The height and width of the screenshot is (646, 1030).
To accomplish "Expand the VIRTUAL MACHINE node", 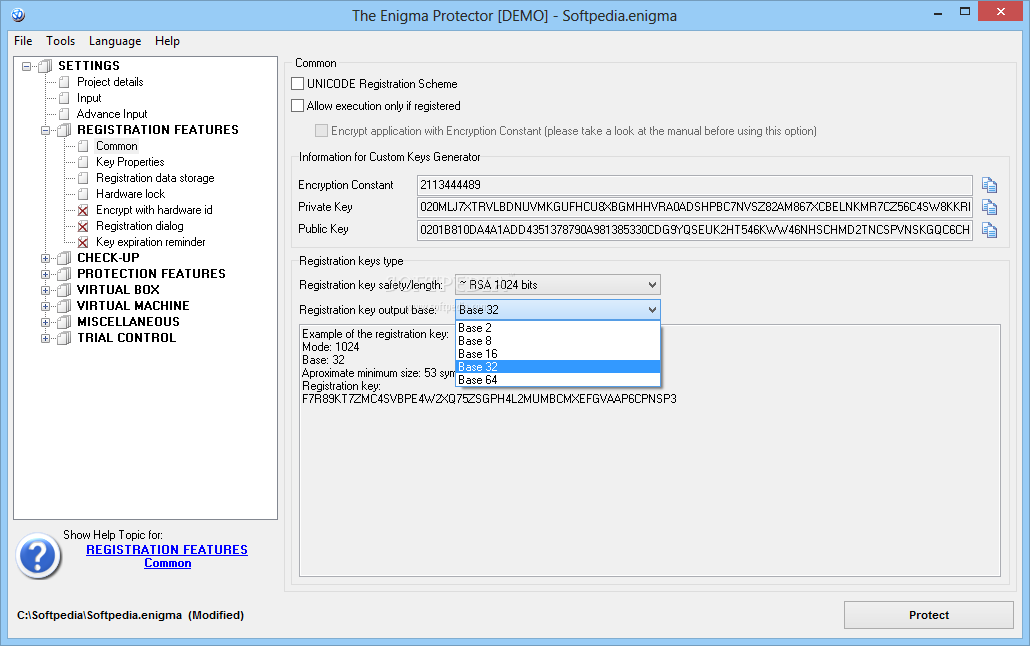I will 45,306.
